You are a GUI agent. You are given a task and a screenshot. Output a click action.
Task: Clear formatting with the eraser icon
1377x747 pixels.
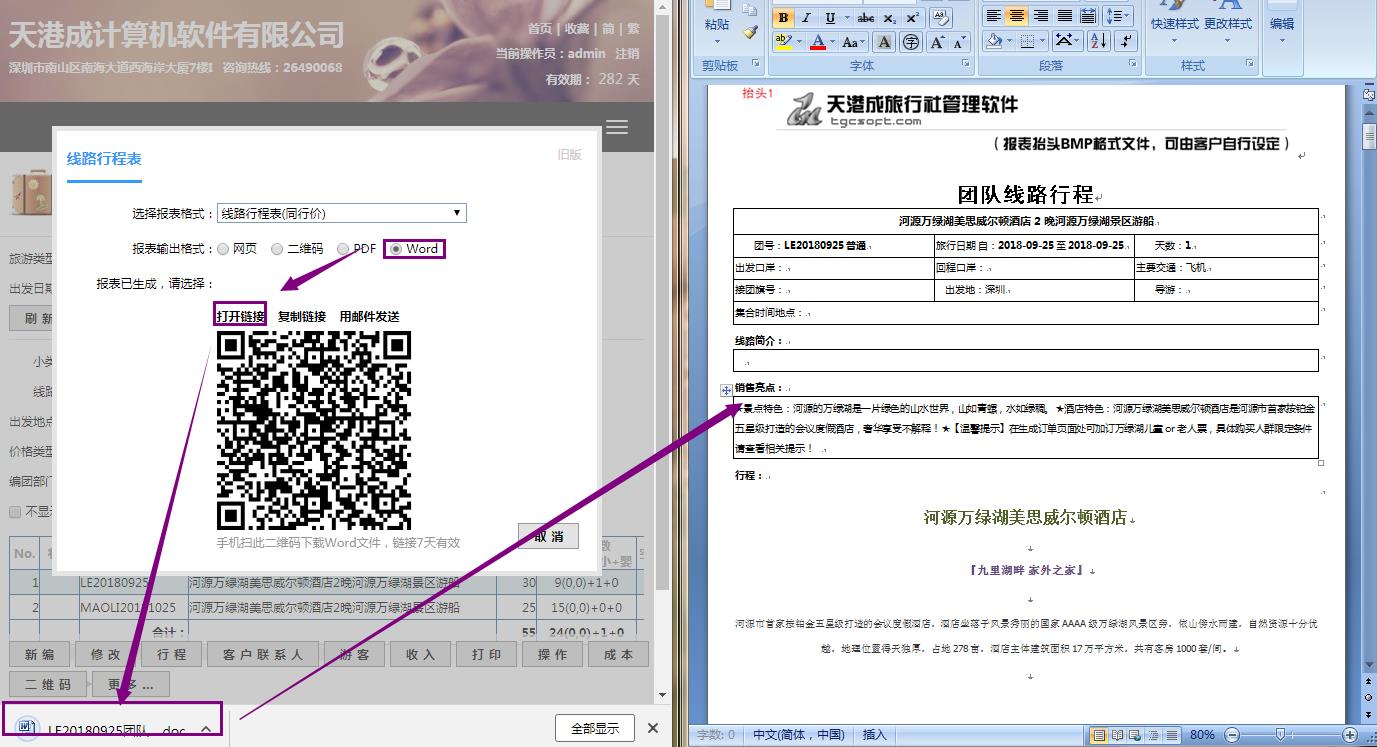(x=940, y=18)
